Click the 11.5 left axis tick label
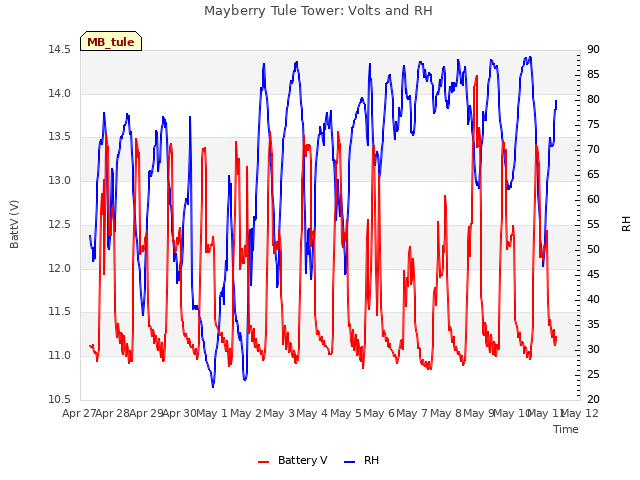The width and height of the screenshot is (640, 480). 60,312
